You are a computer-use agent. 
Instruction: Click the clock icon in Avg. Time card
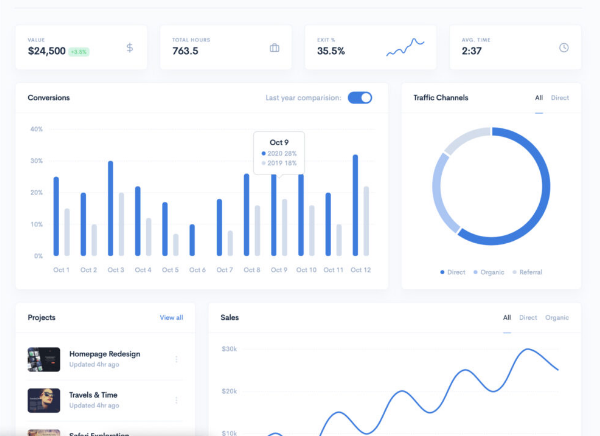(x=564, y=47)
